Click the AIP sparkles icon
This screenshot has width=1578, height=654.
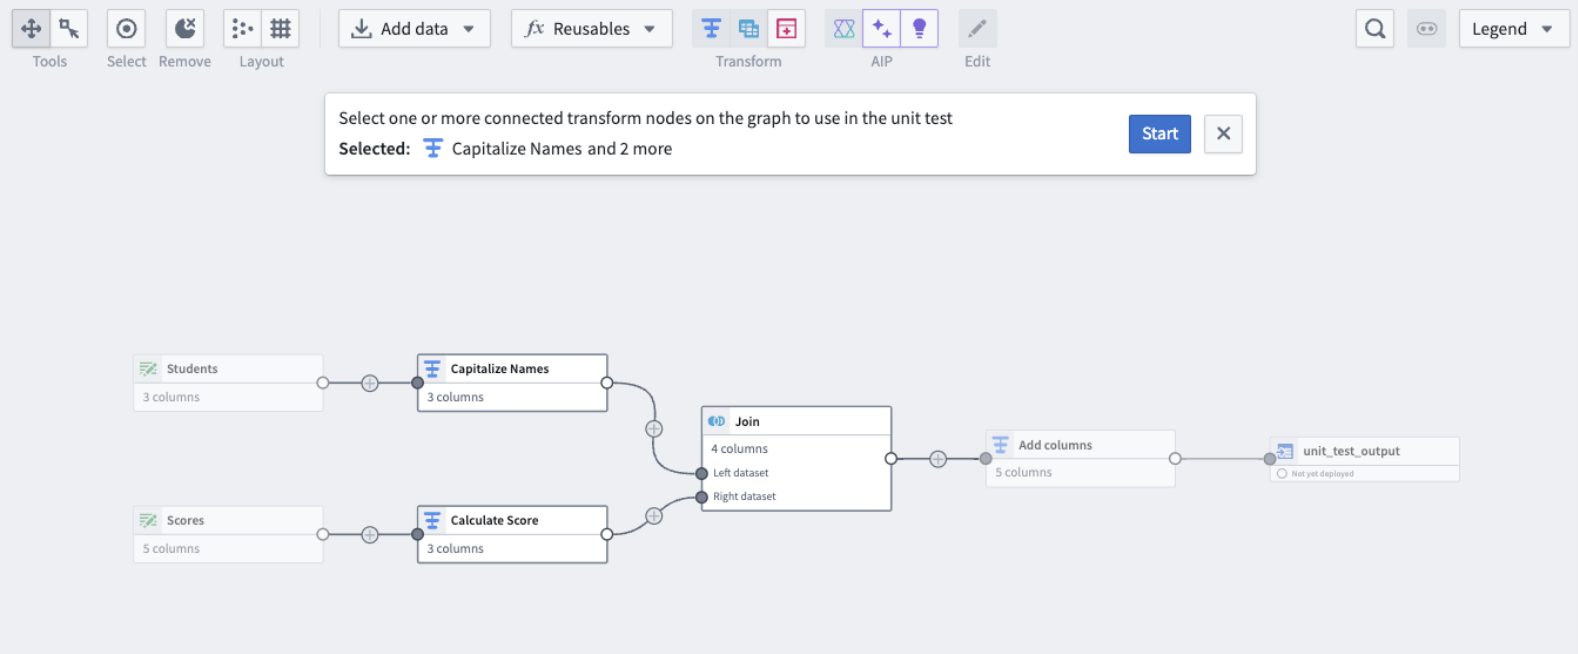point(882,29)
